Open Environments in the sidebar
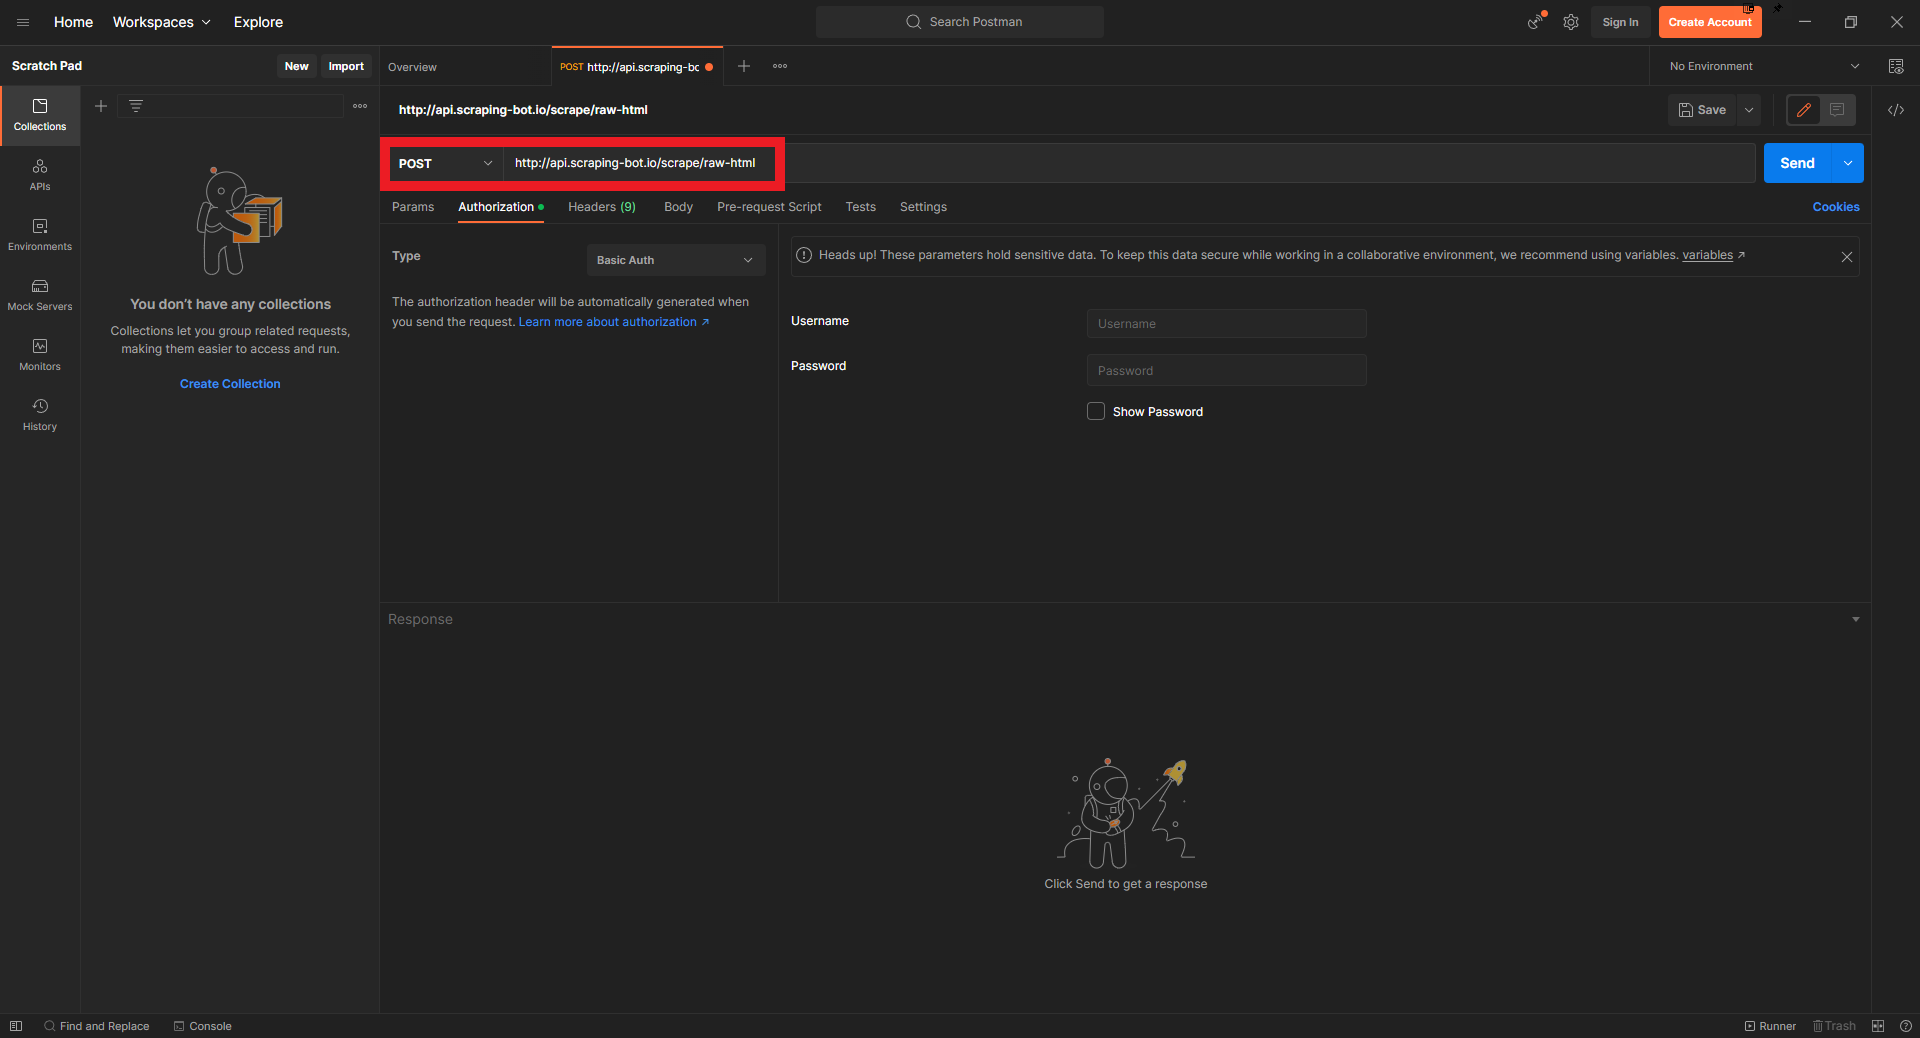 click(x=40, y=235)
